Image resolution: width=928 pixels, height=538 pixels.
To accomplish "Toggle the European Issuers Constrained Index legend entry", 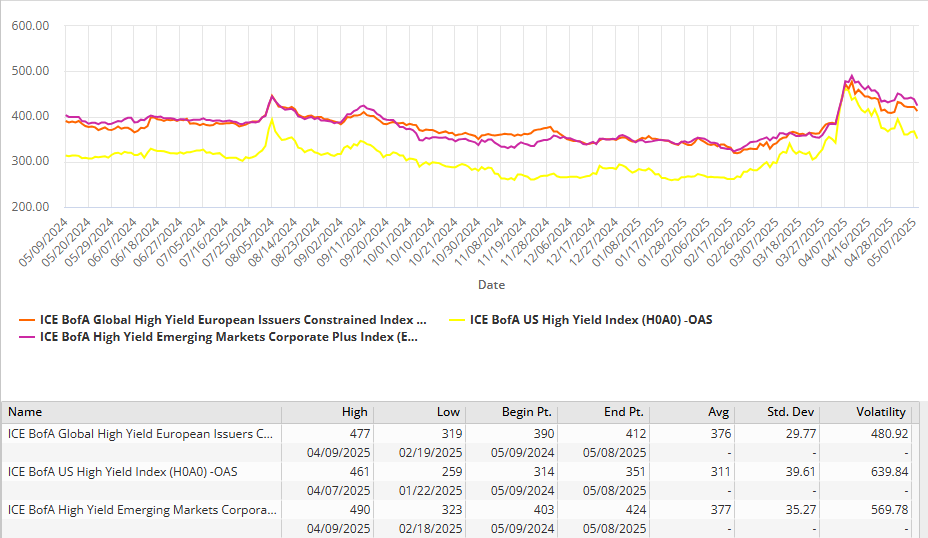I will (x=223, y=320).
